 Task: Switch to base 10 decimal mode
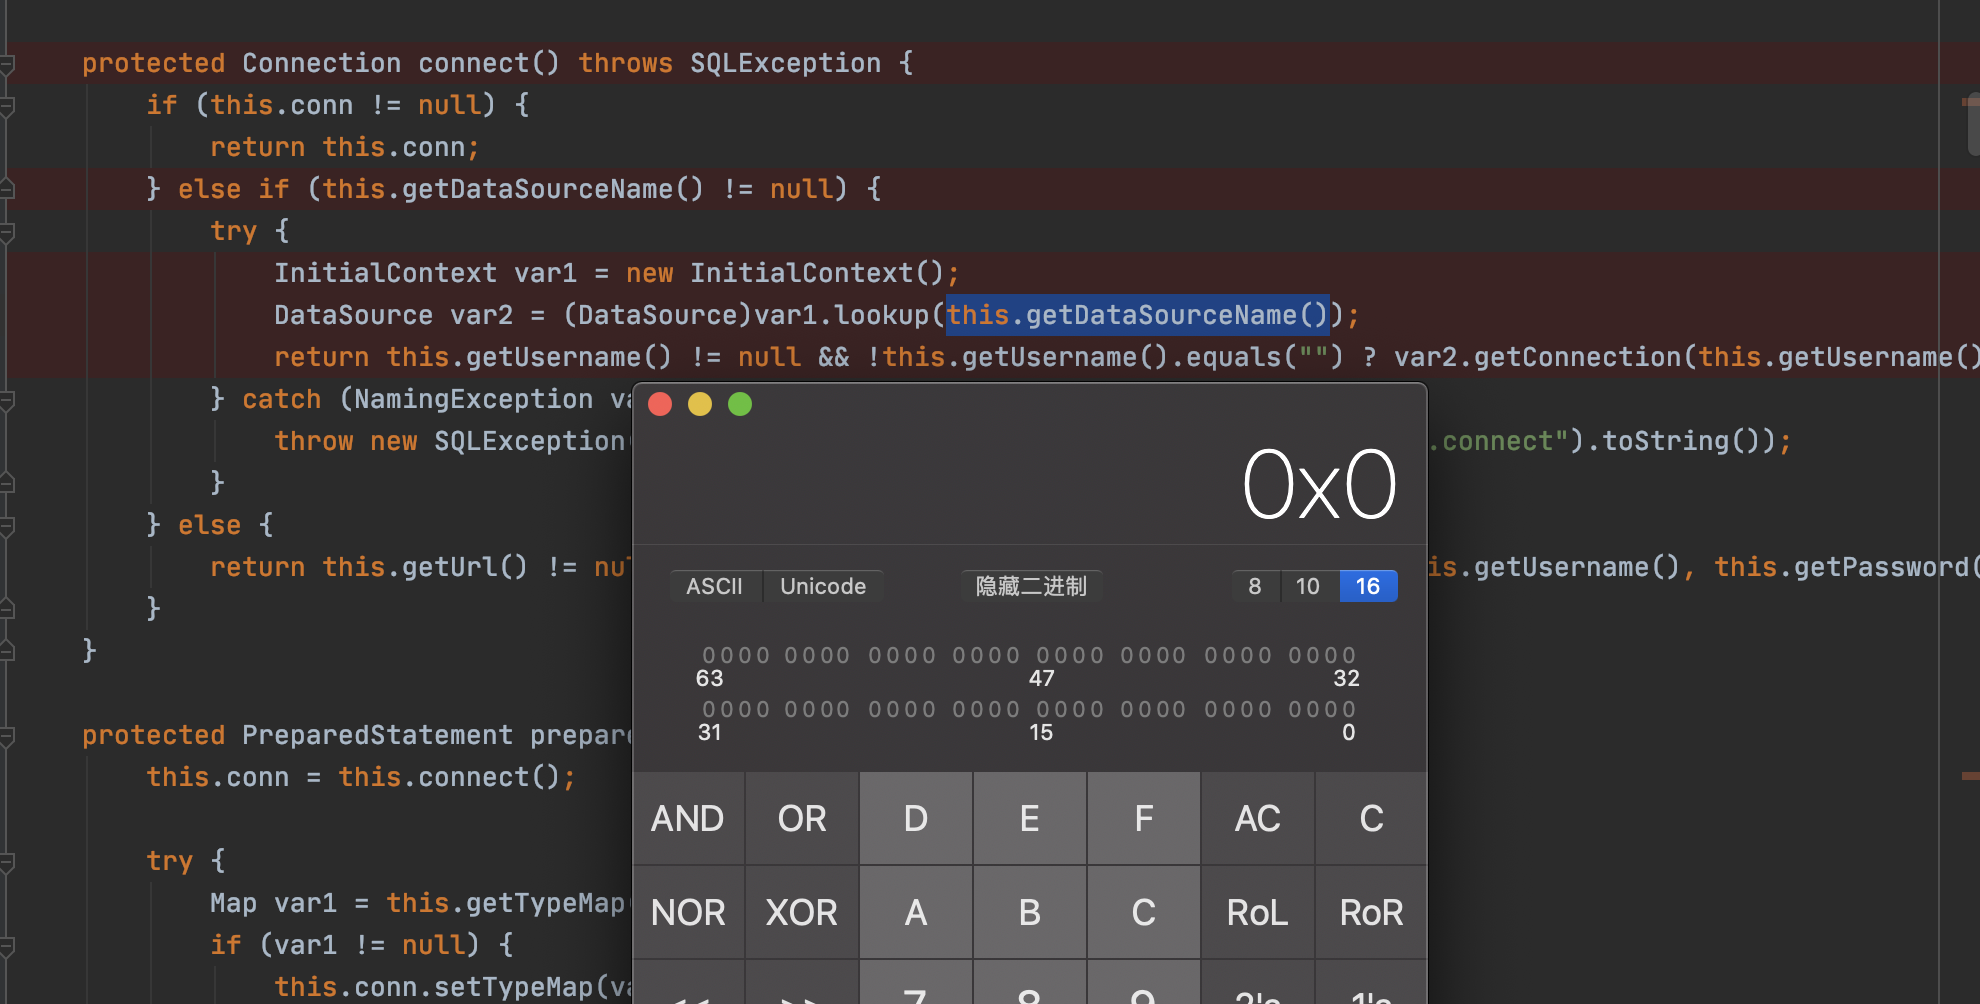1307,586
